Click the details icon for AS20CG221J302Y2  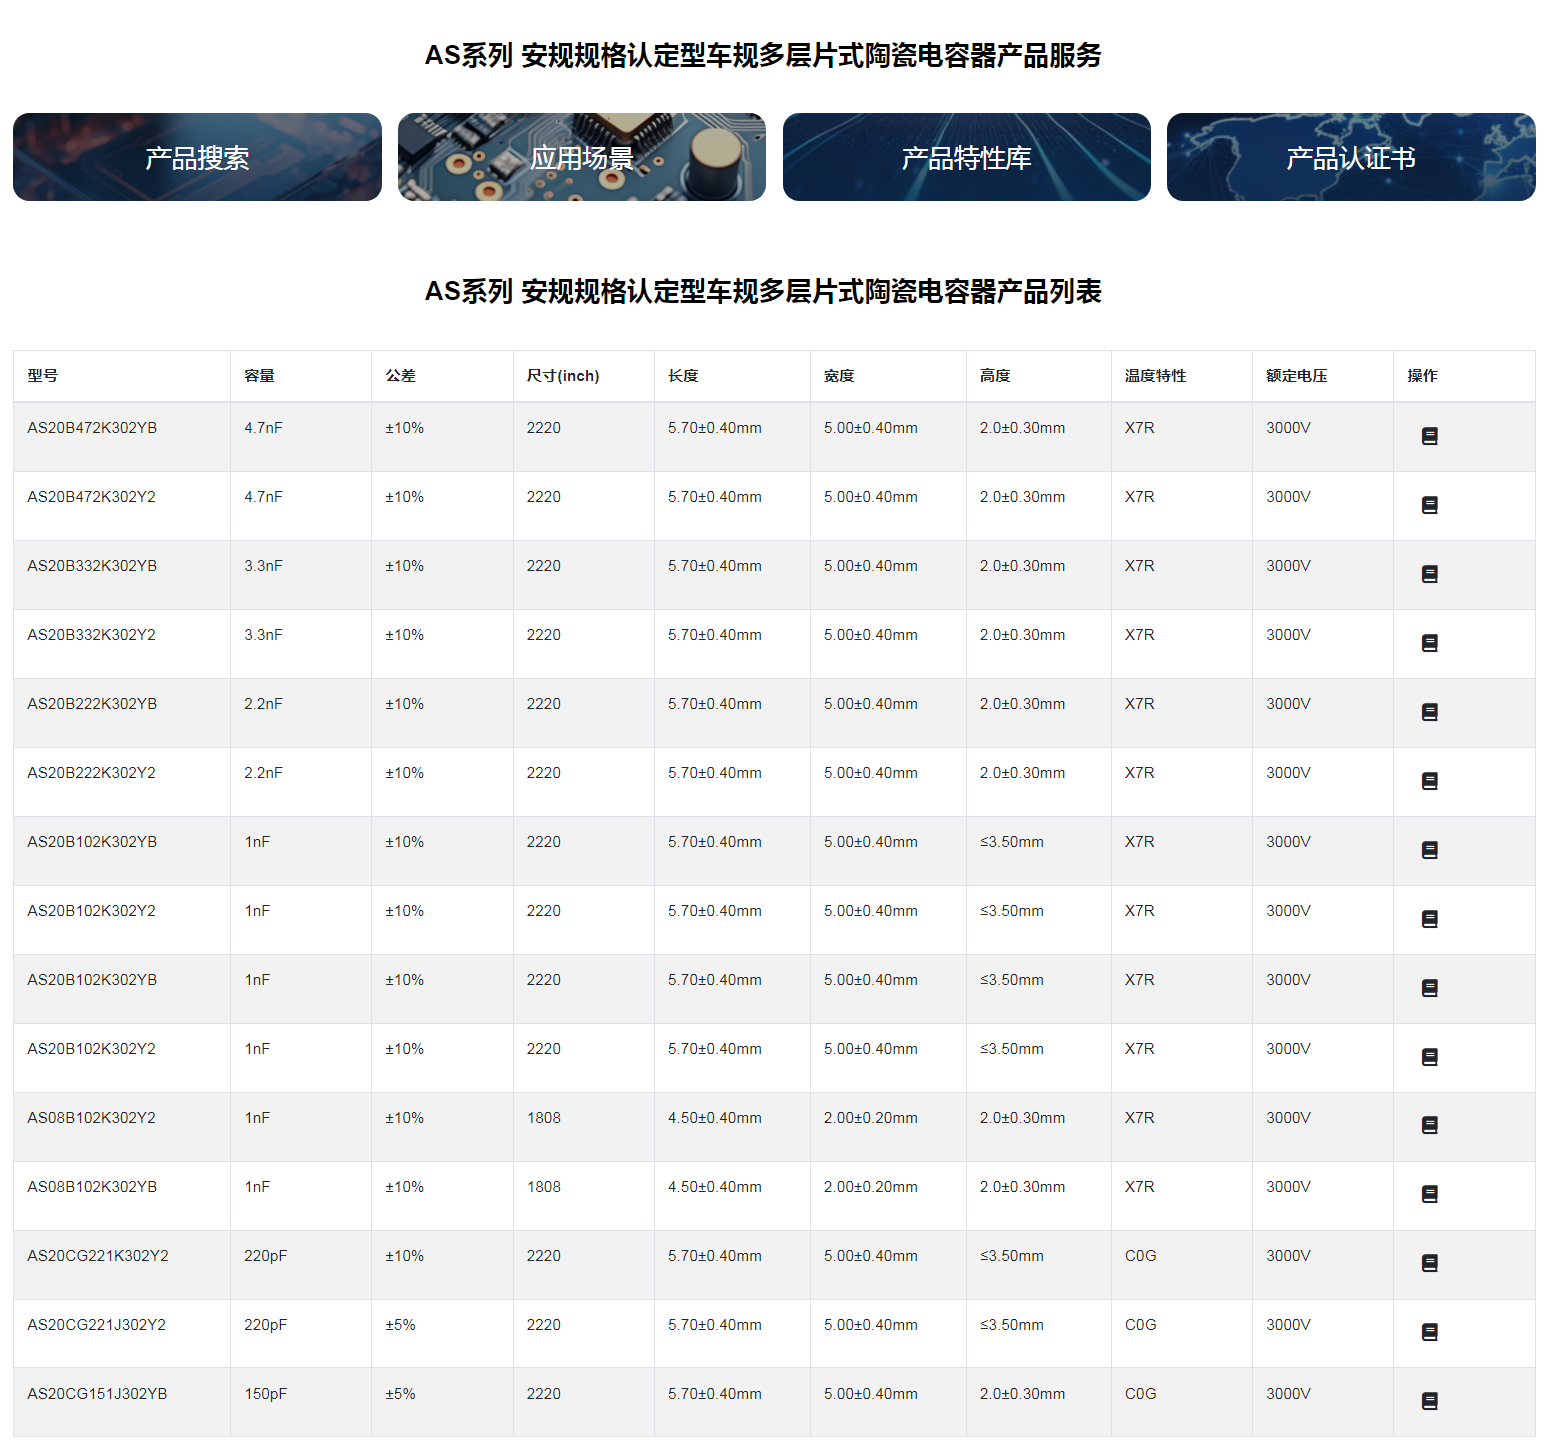(1429, 1333)
